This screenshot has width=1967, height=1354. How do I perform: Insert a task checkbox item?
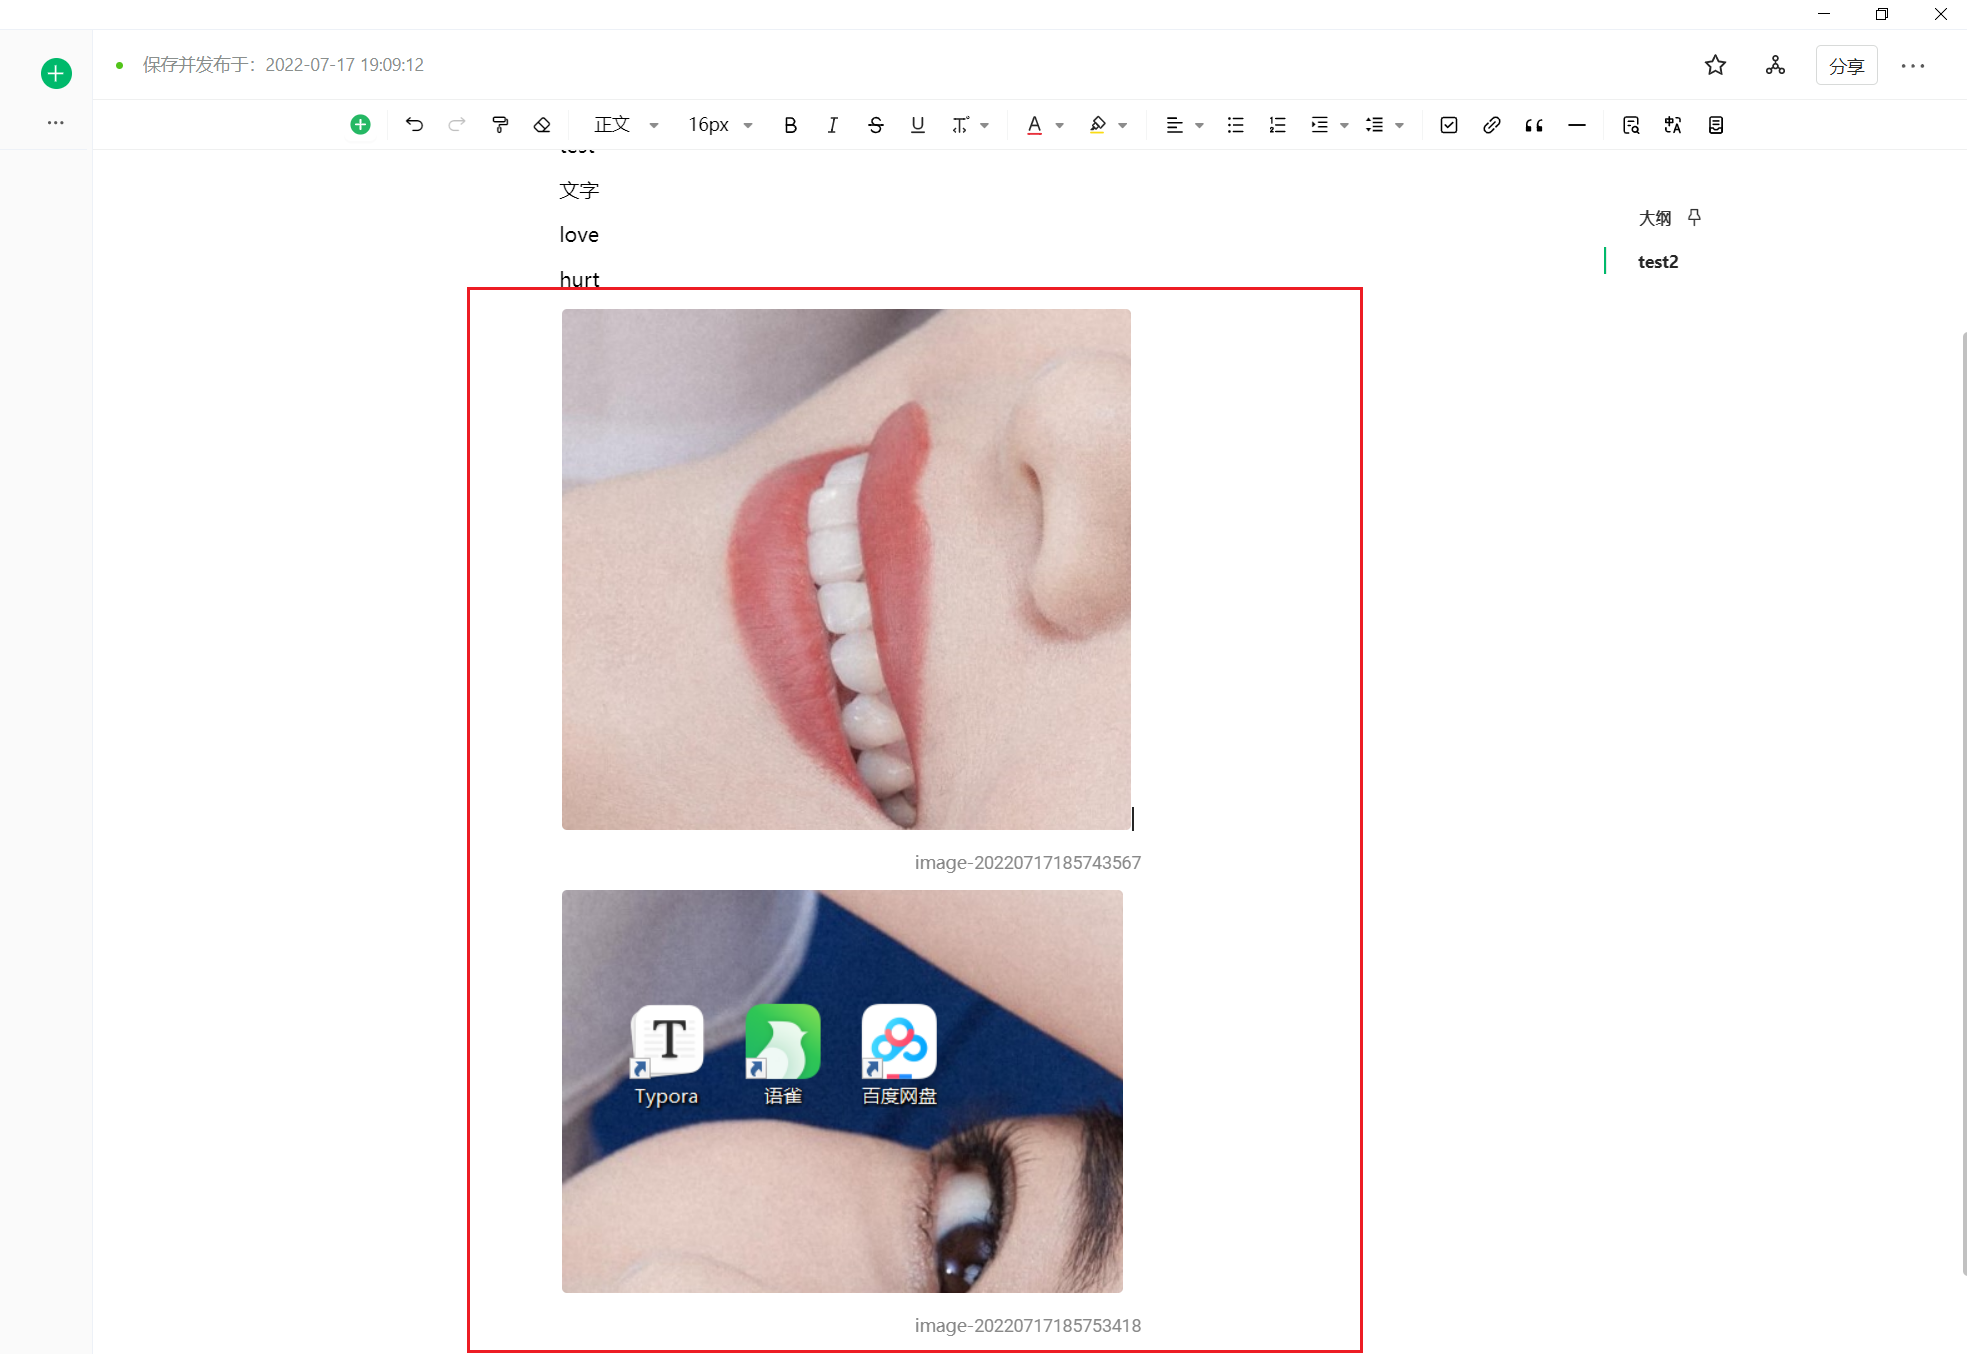pyautogui.click(x=1449, y=125)
